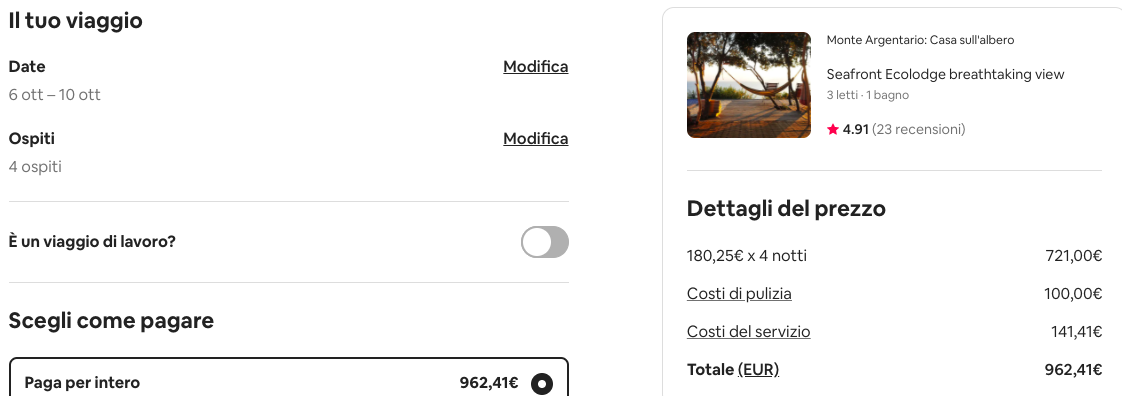Click the Seafront Ecolodge breathtaking view title

coord(945,74)
